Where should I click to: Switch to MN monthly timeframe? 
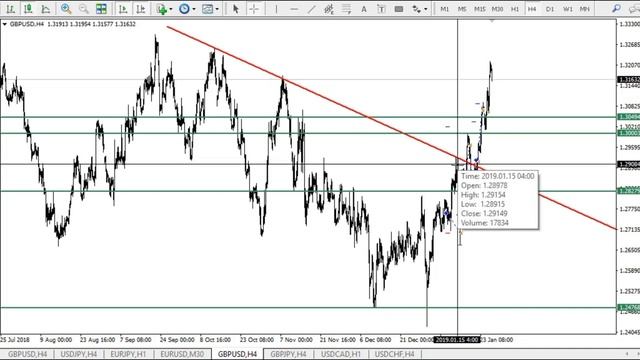click(x=585, y=9)
